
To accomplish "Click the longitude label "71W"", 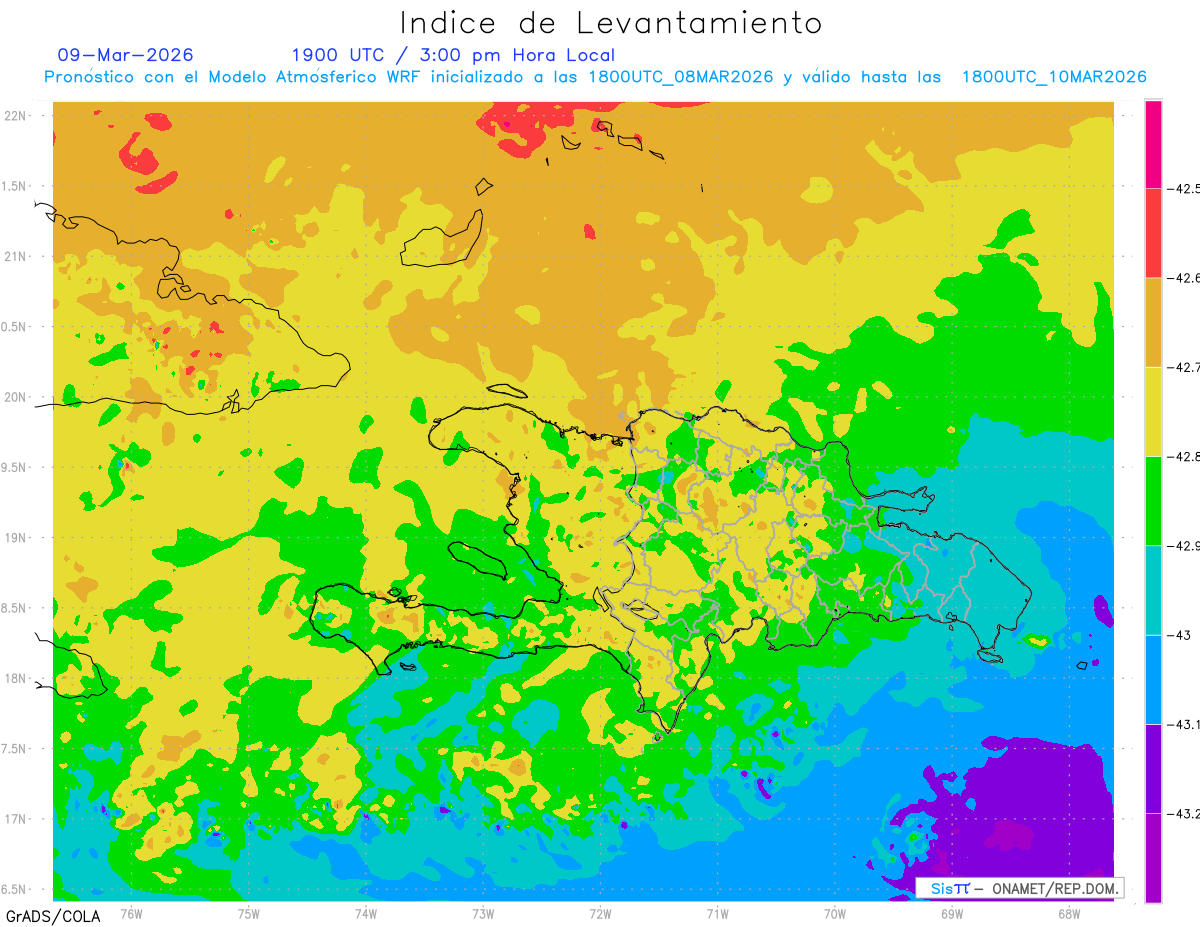I will coord(717,913).
